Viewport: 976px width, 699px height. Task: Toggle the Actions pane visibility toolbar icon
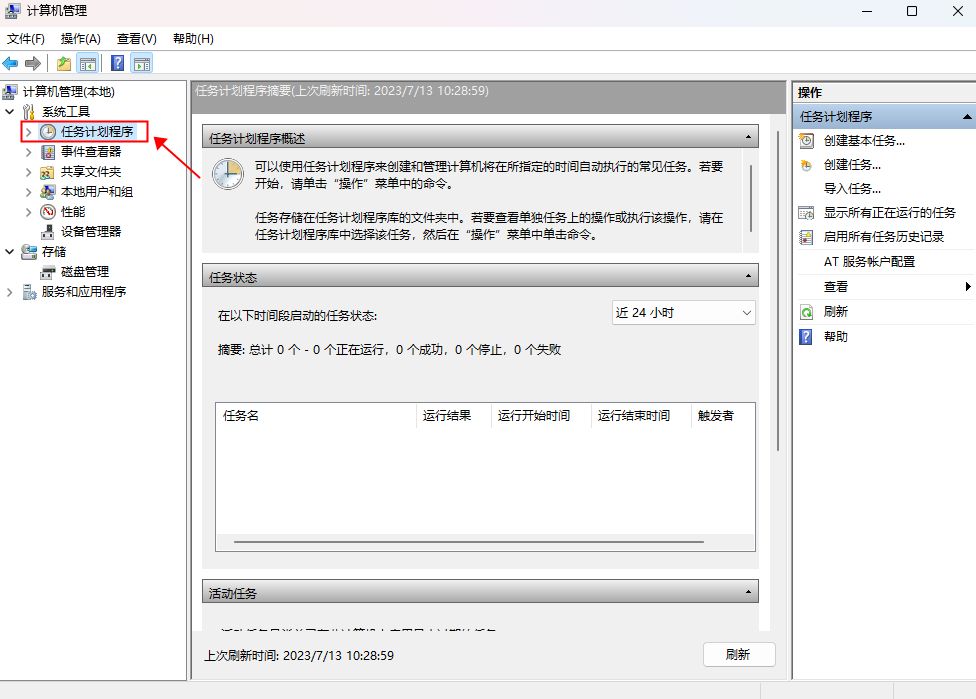coord(141,62)
